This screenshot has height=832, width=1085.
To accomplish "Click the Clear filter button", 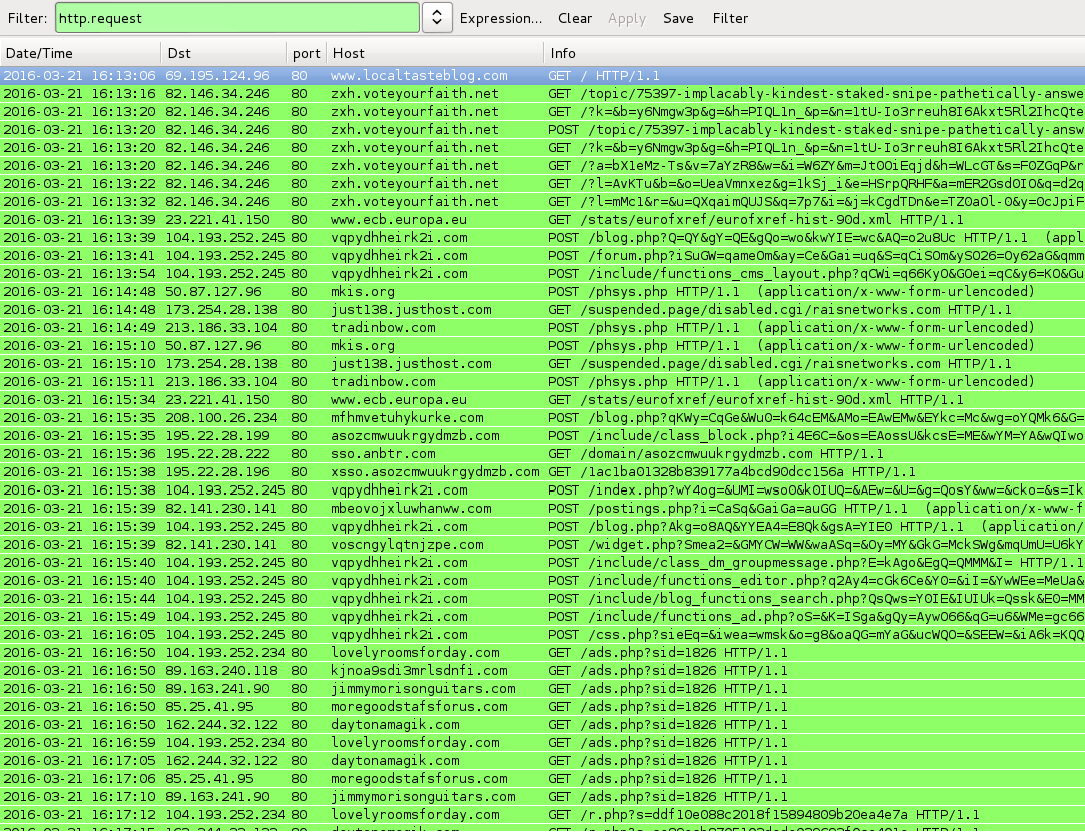I will [575, 18].
